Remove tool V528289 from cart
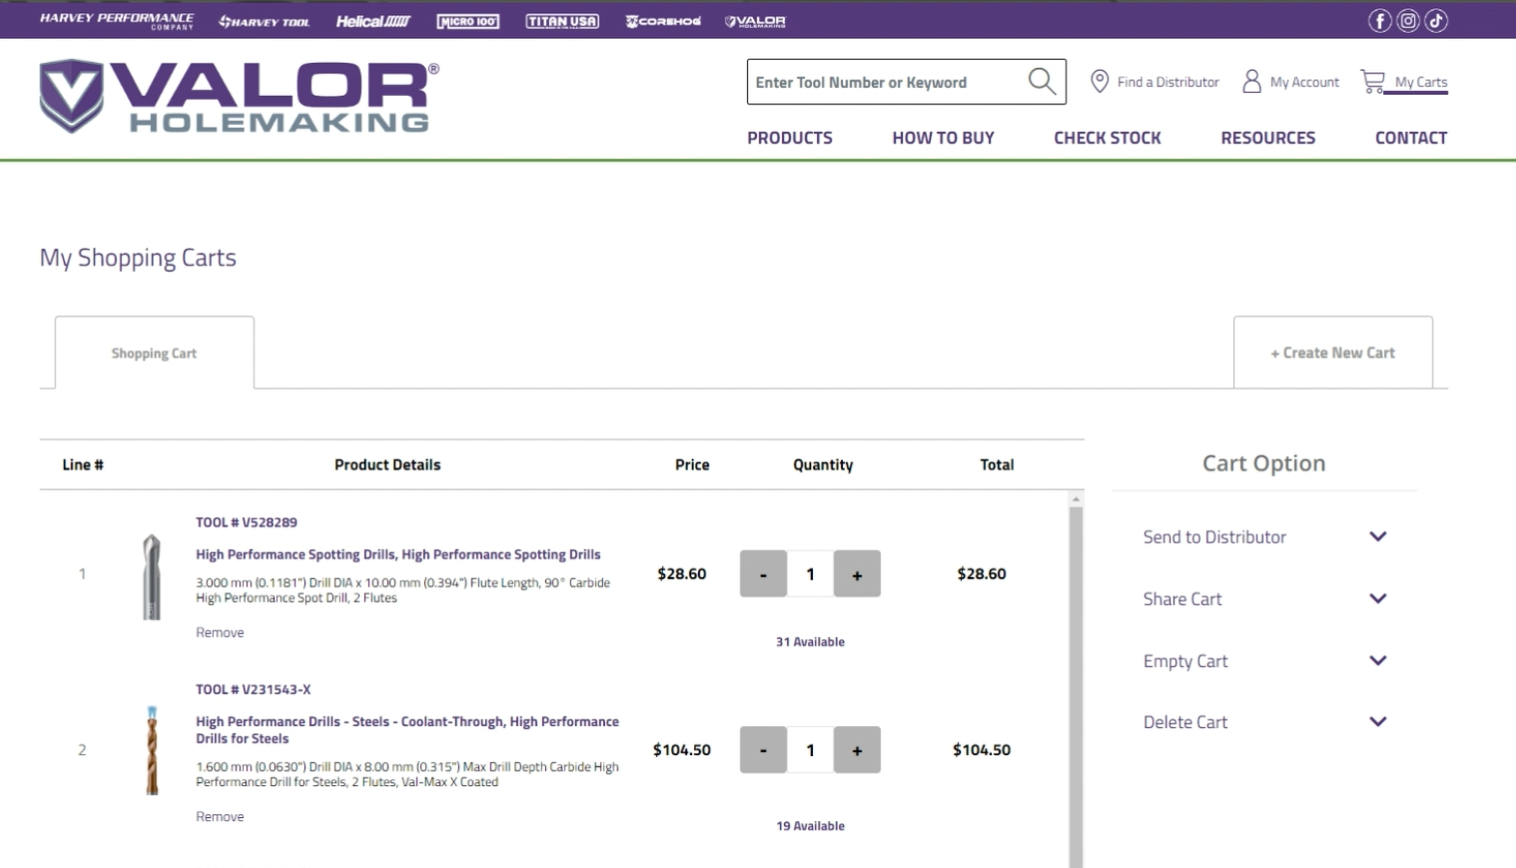1516x868 pixels. point(220,633)
